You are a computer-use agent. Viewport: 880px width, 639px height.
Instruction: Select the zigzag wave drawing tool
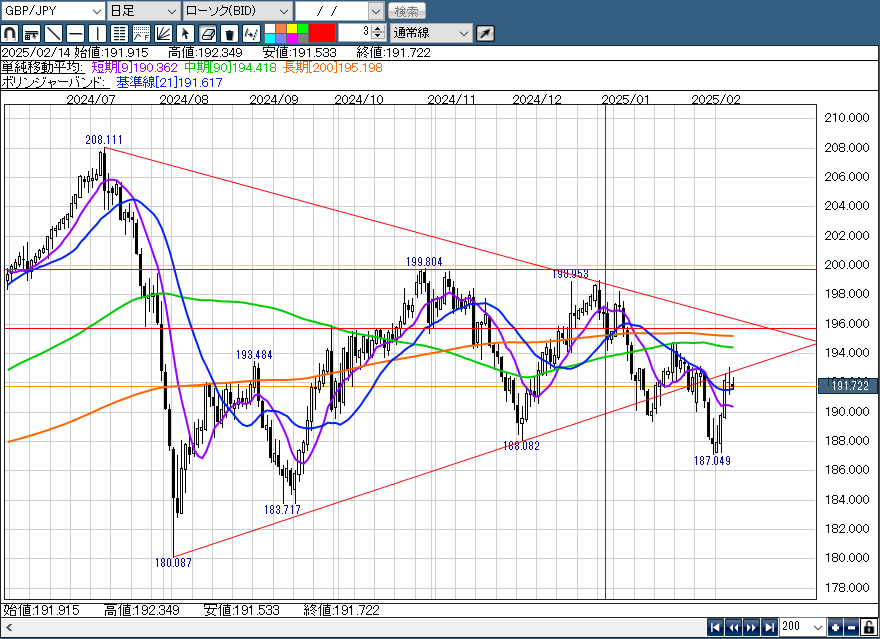(x=251, y=33)
